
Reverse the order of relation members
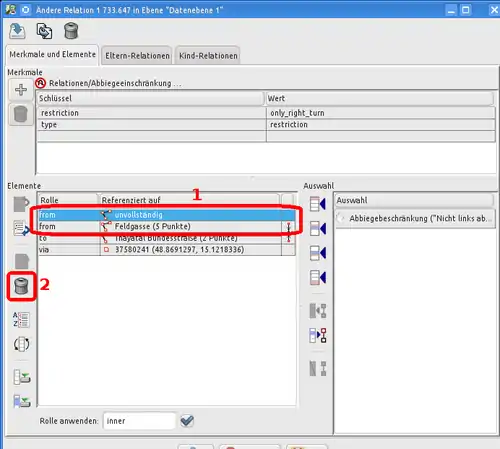tap(21, 344)
